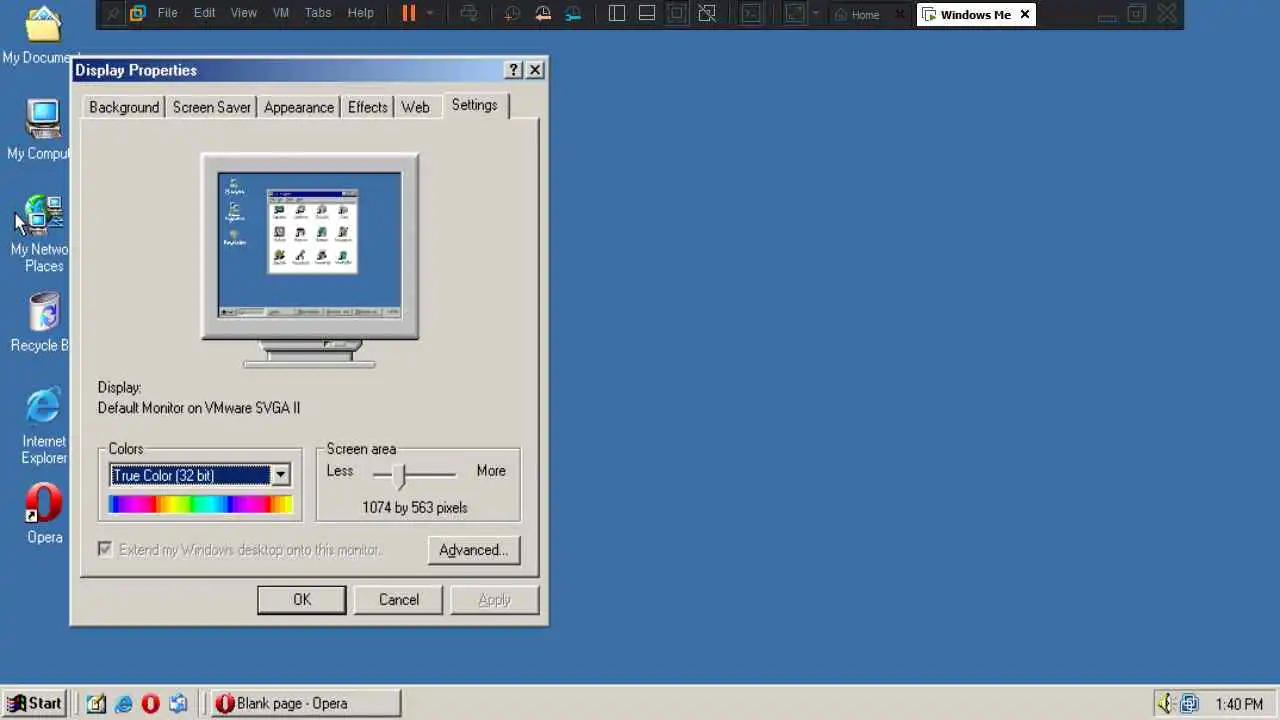Click the VMware pause button
Viewport: 1280px width, 720px height.
pos(408,14)
